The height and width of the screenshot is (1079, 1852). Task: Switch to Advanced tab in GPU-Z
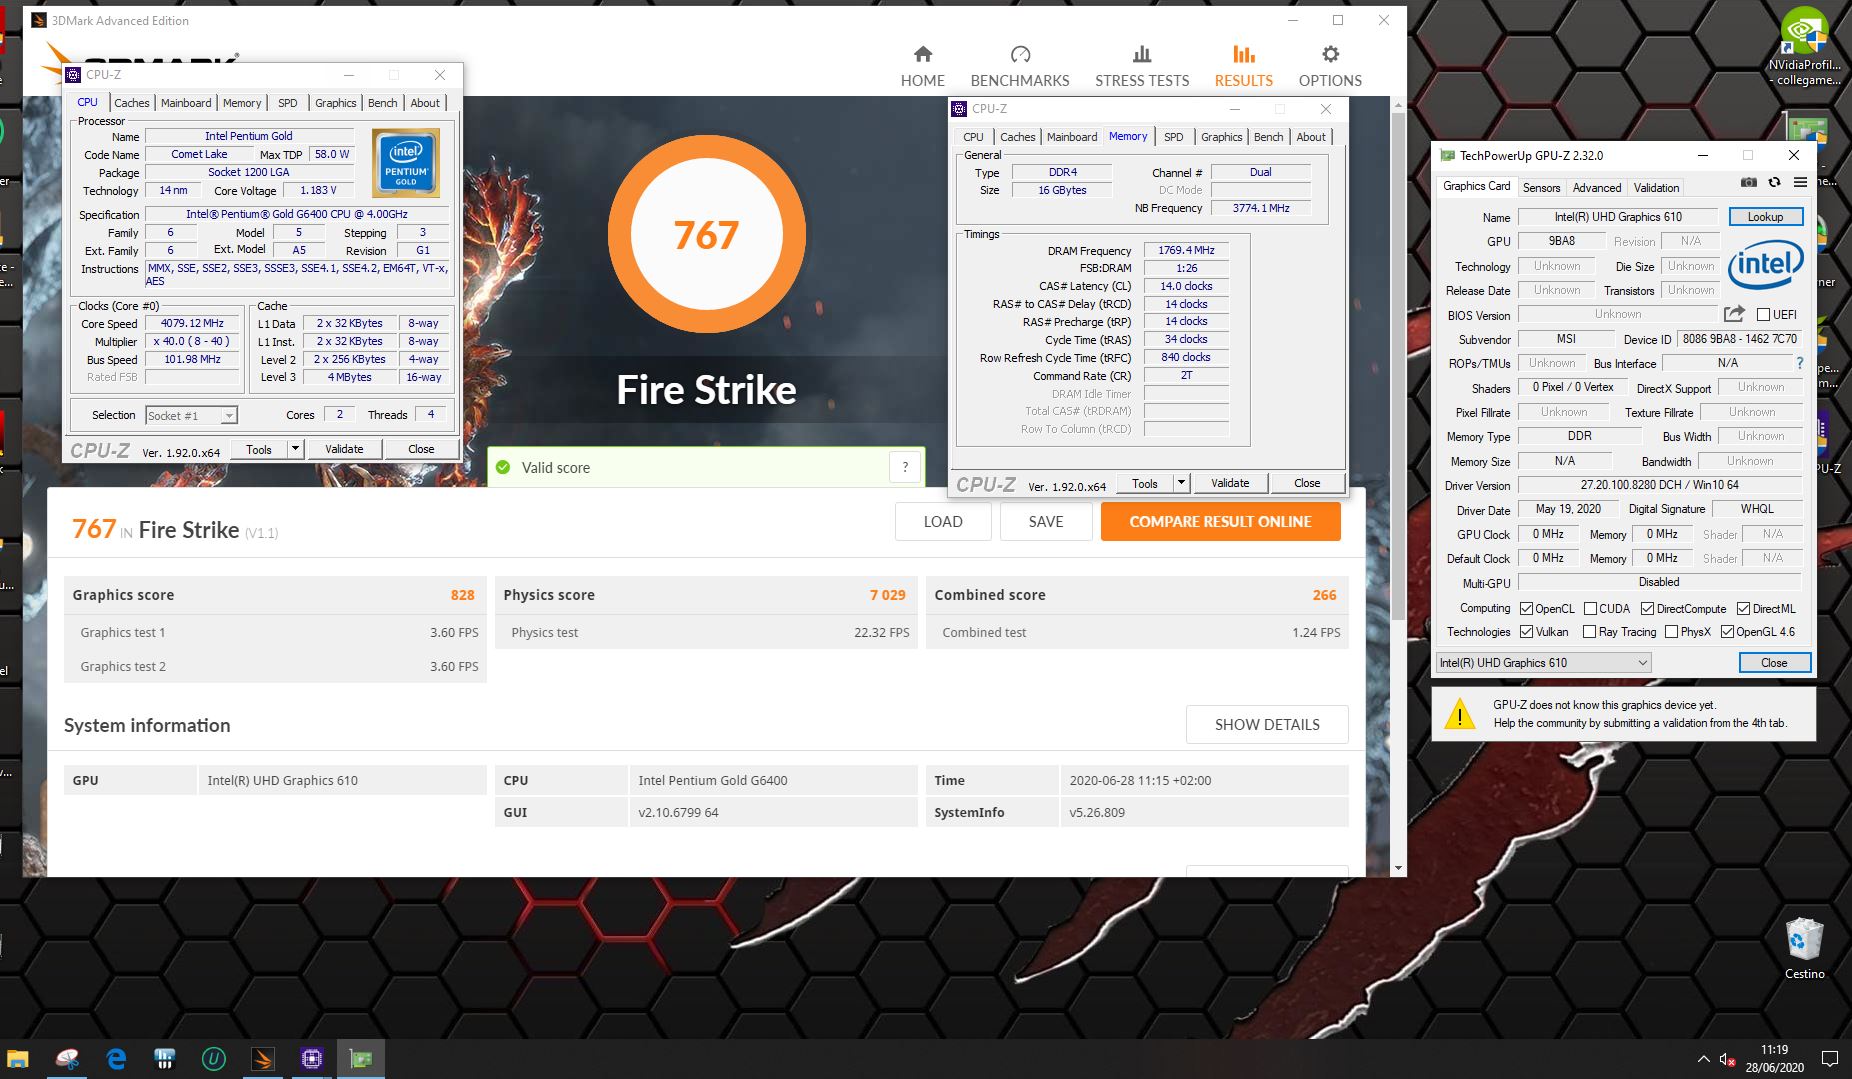coord(1597,187)
